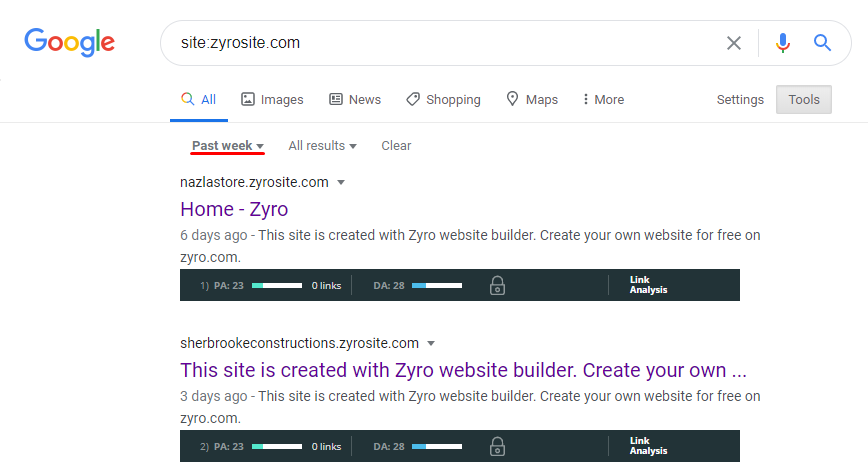Click the lock icon in result 2 bar

(x=497, y=447)
